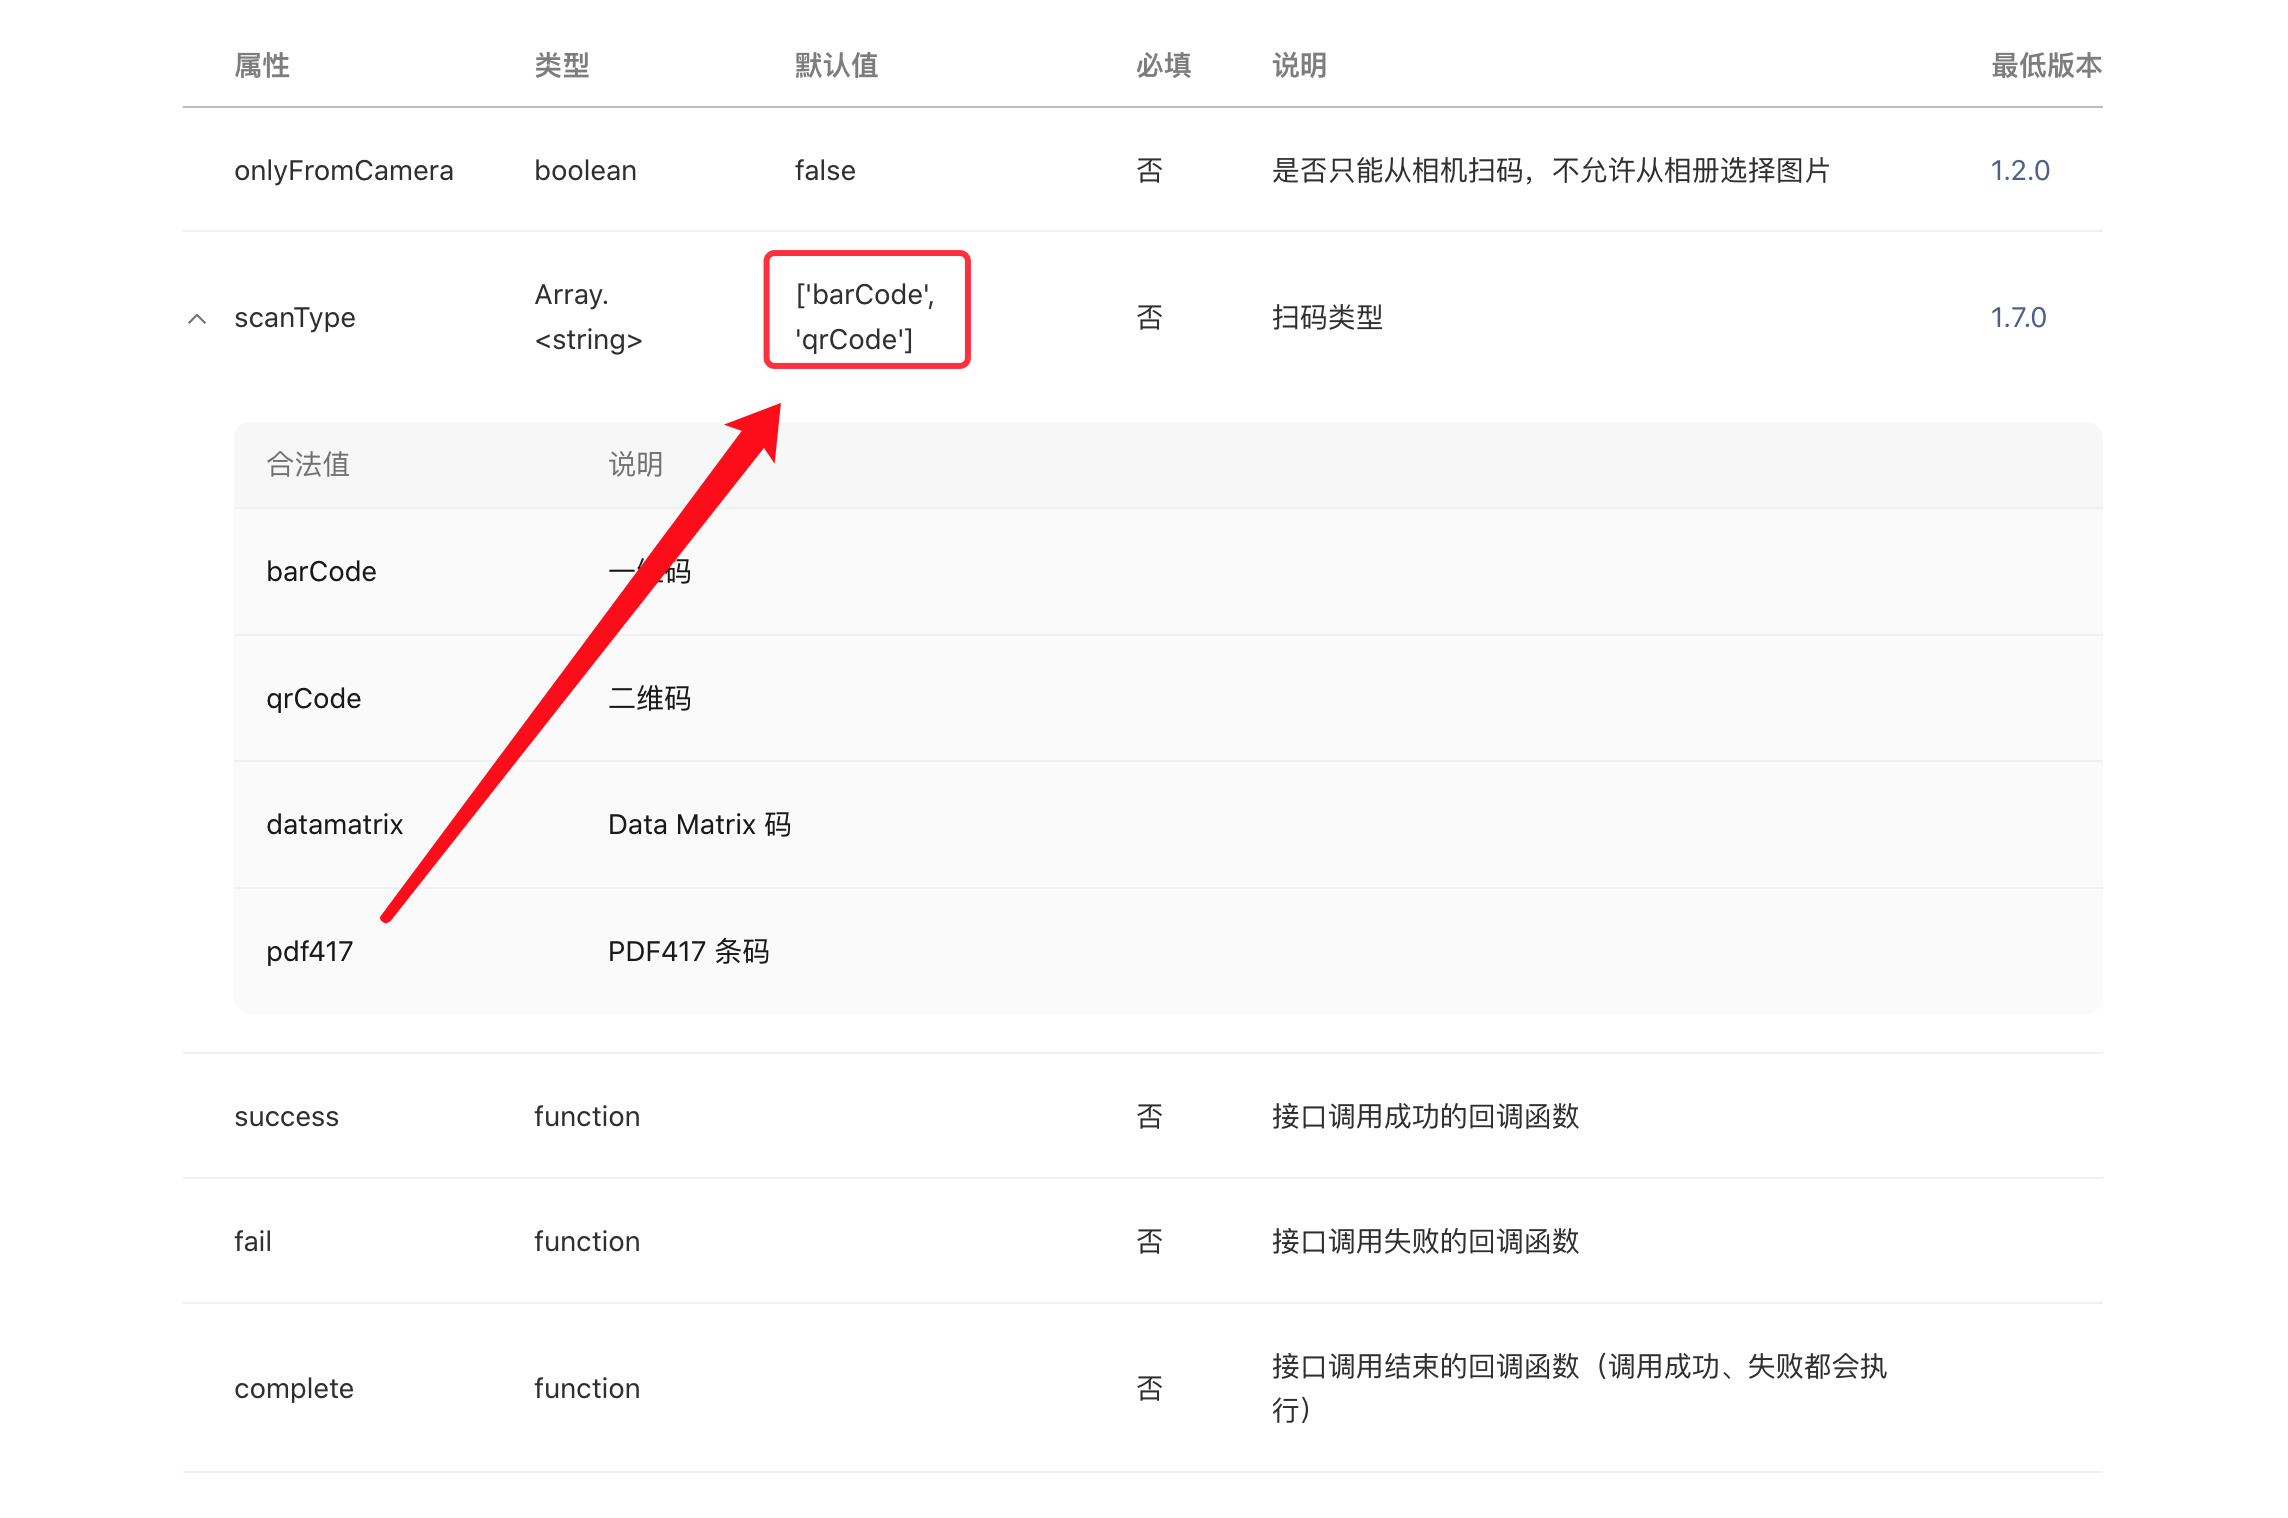The height and width of the screenshot is (1518, 2288).
Task: Click the success property name
Action: (x=286, y=1116)
